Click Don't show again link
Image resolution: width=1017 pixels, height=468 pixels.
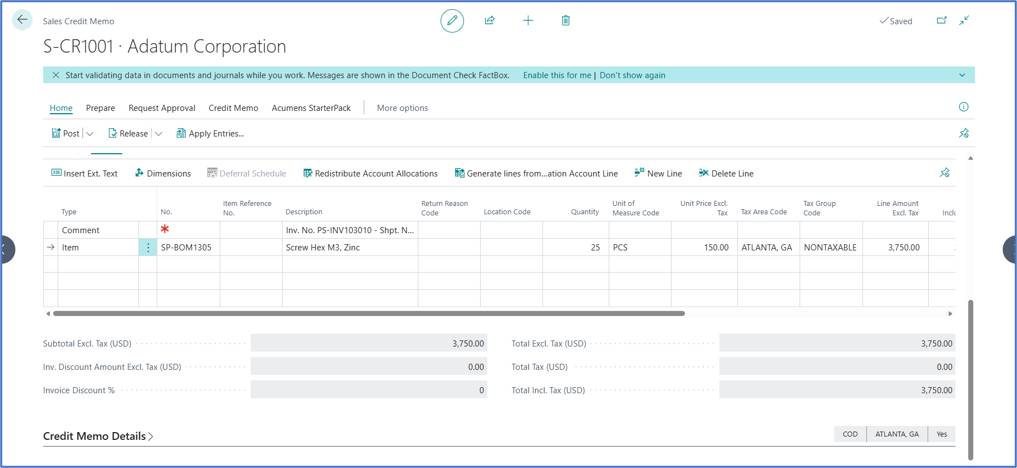(632, 75)
